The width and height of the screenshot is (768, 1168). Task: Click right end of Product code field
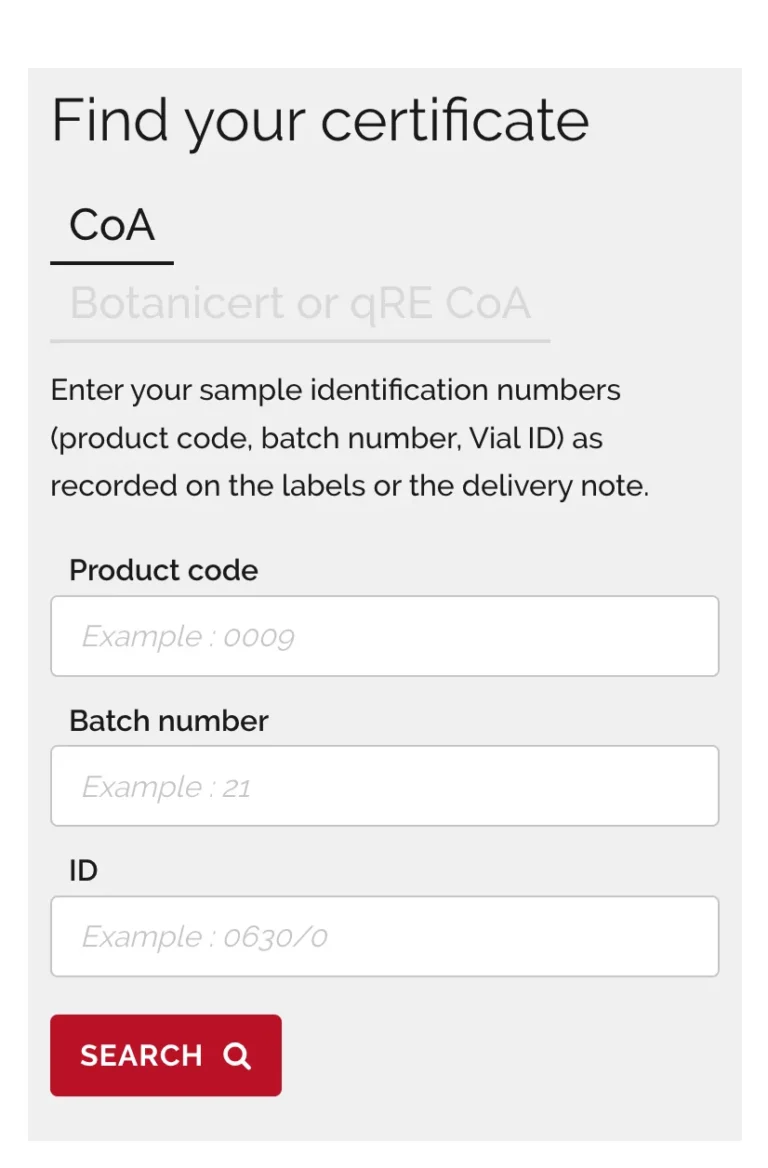[690, 636]
